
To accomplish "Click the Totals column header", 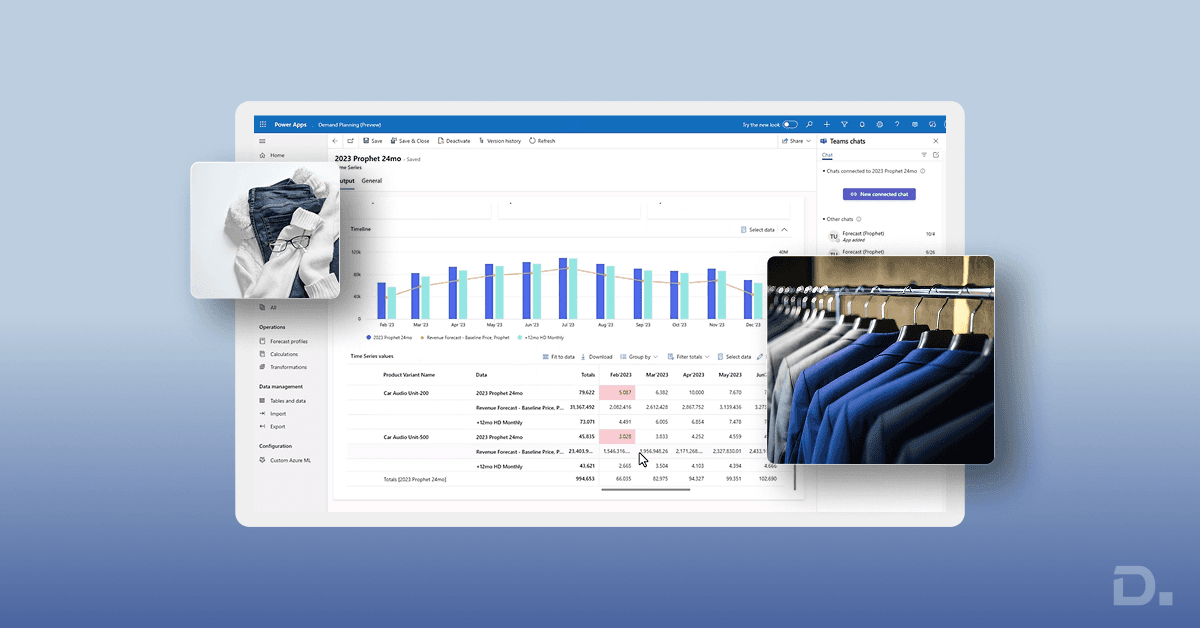I will point(587,375).
